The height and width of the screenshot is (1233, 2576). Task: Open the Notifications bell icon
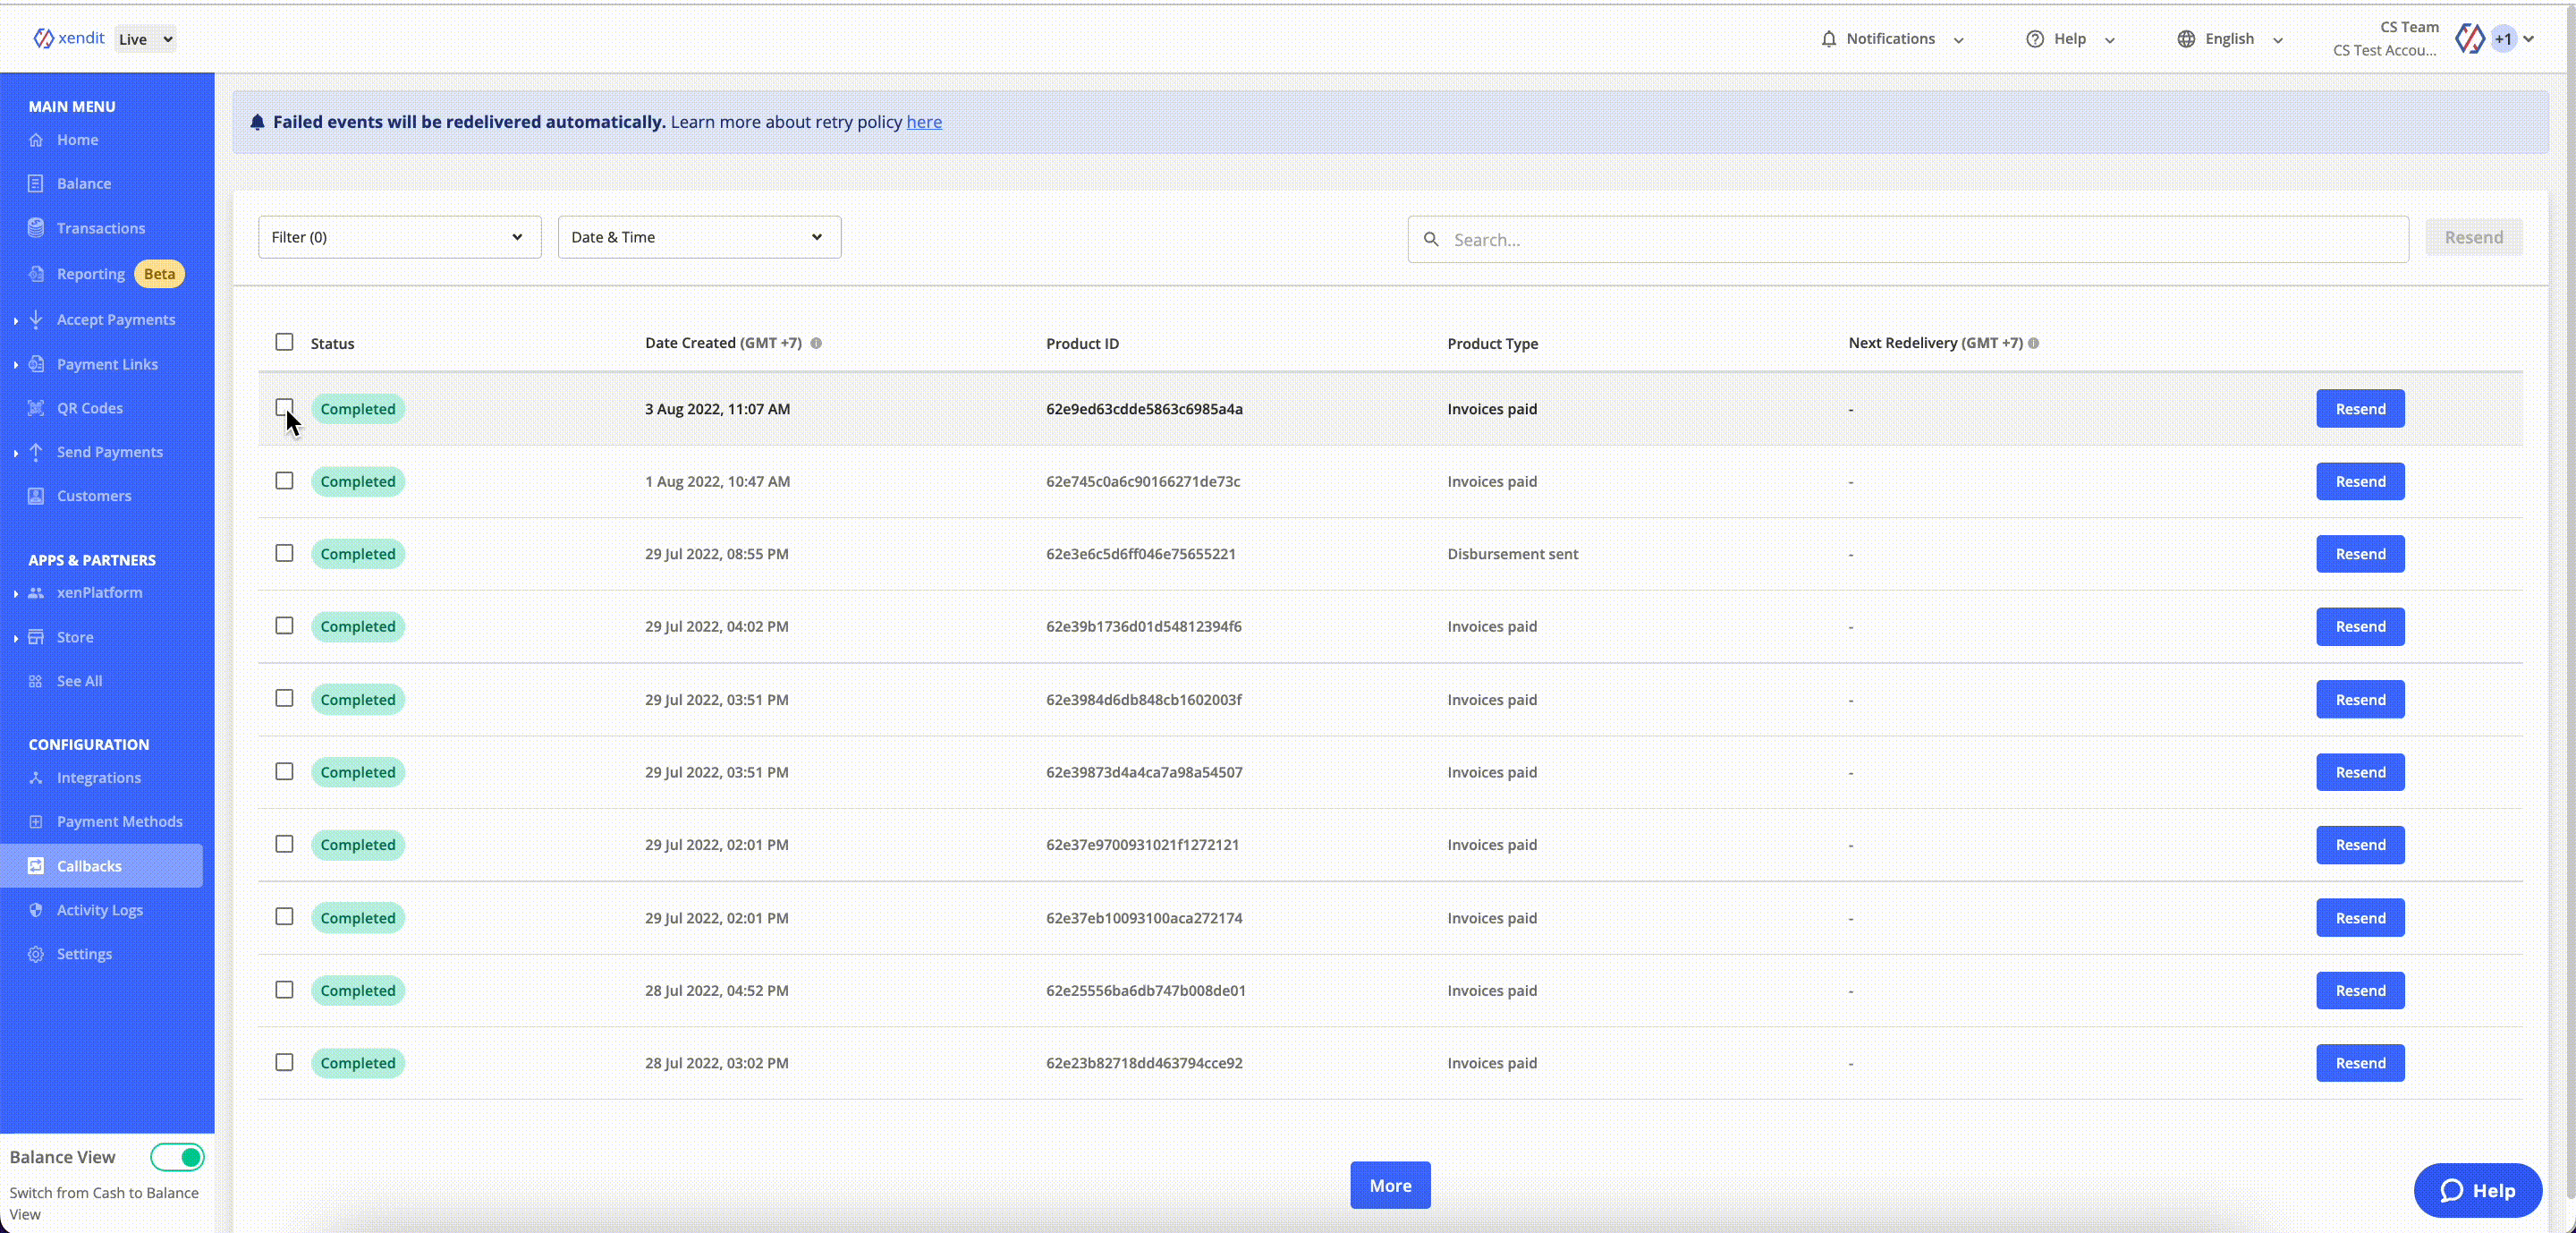tap(1828, 39)
